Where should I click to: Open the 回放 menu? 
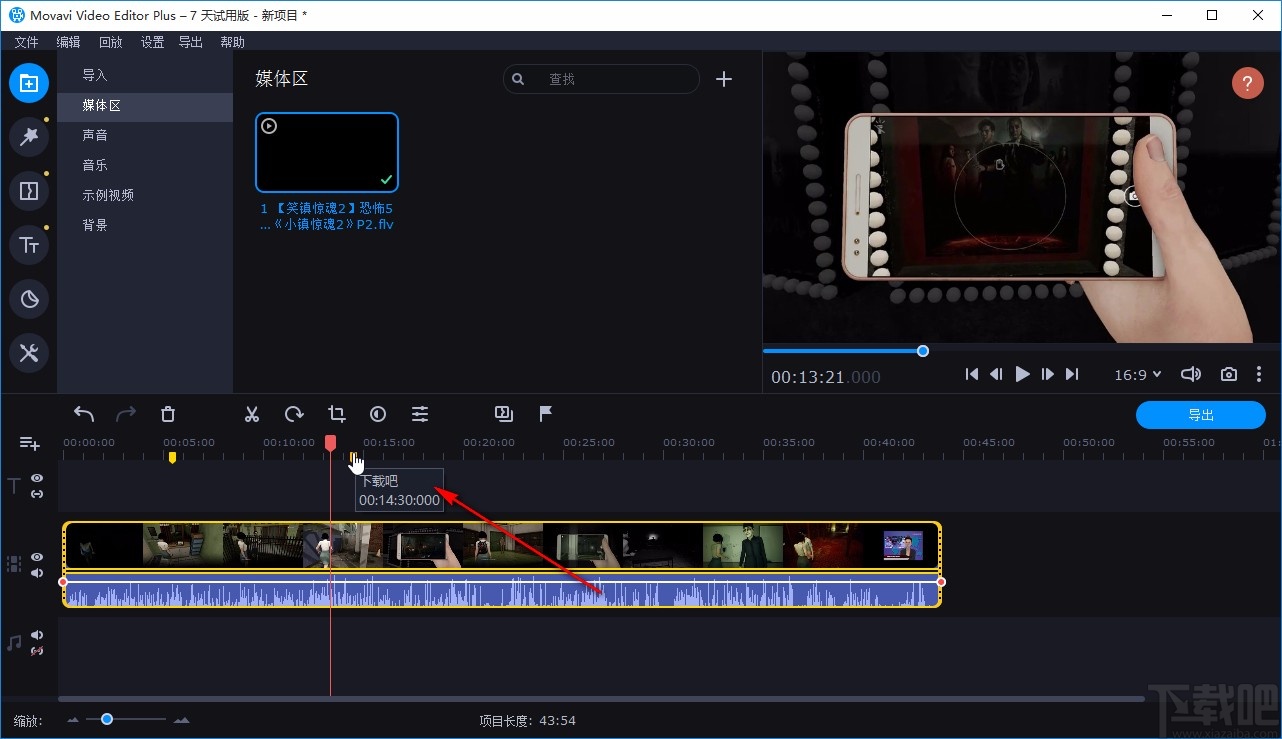[110, 42]
